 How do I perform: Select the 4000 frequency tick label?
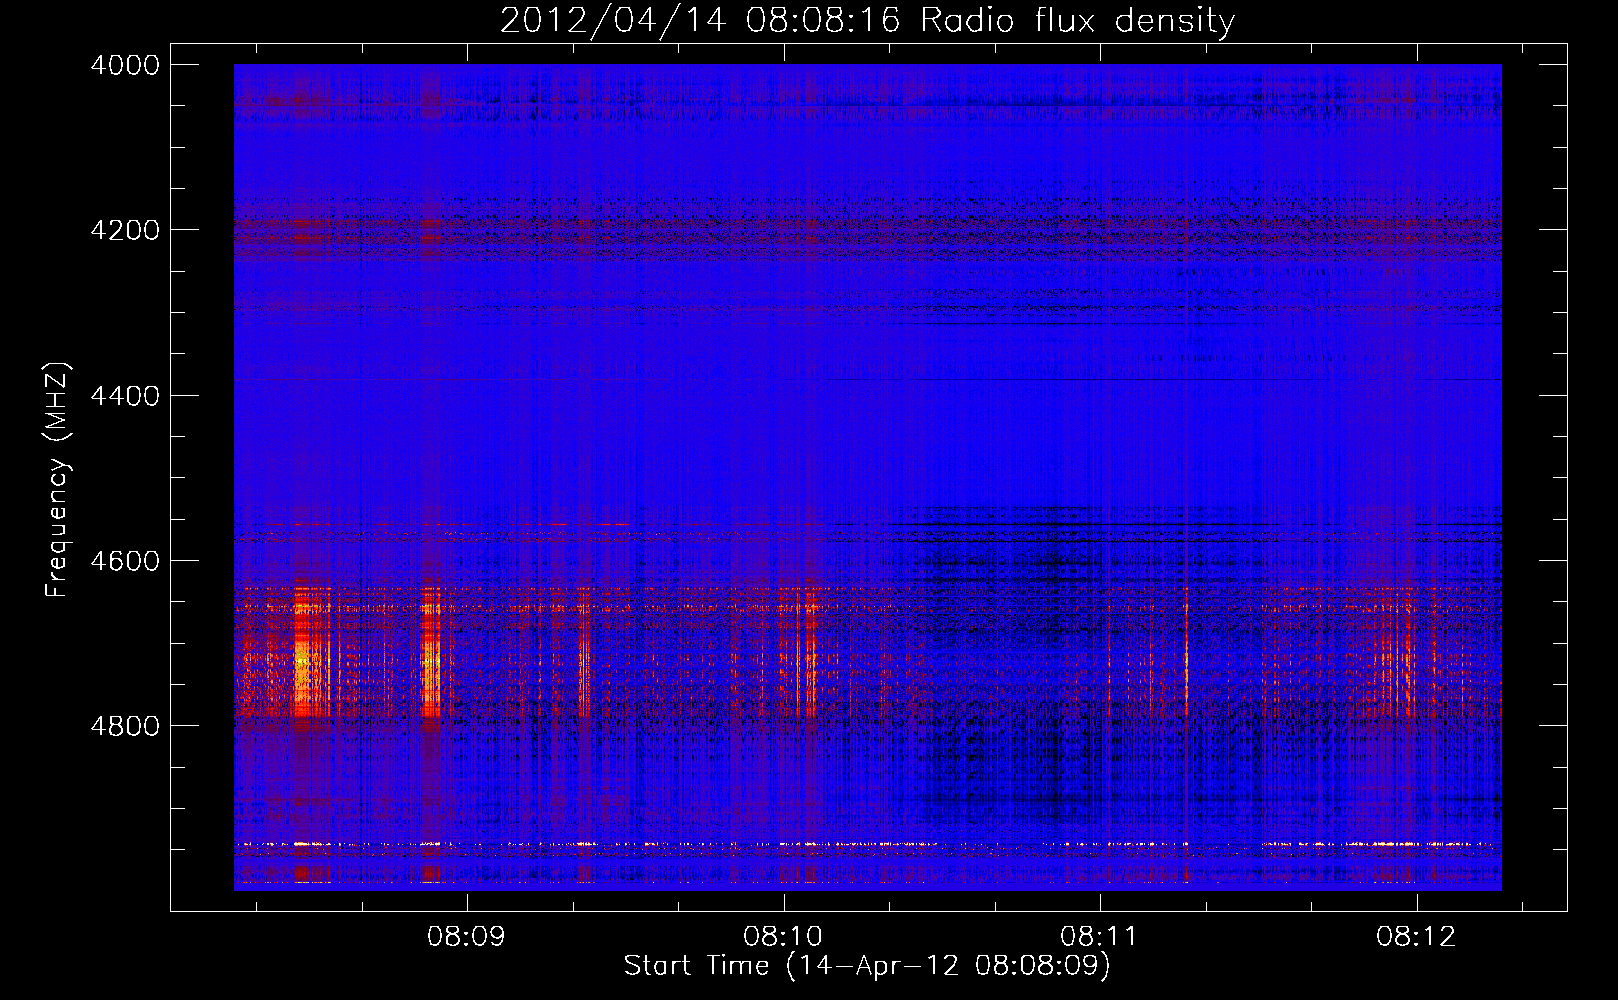coord(125,65)
